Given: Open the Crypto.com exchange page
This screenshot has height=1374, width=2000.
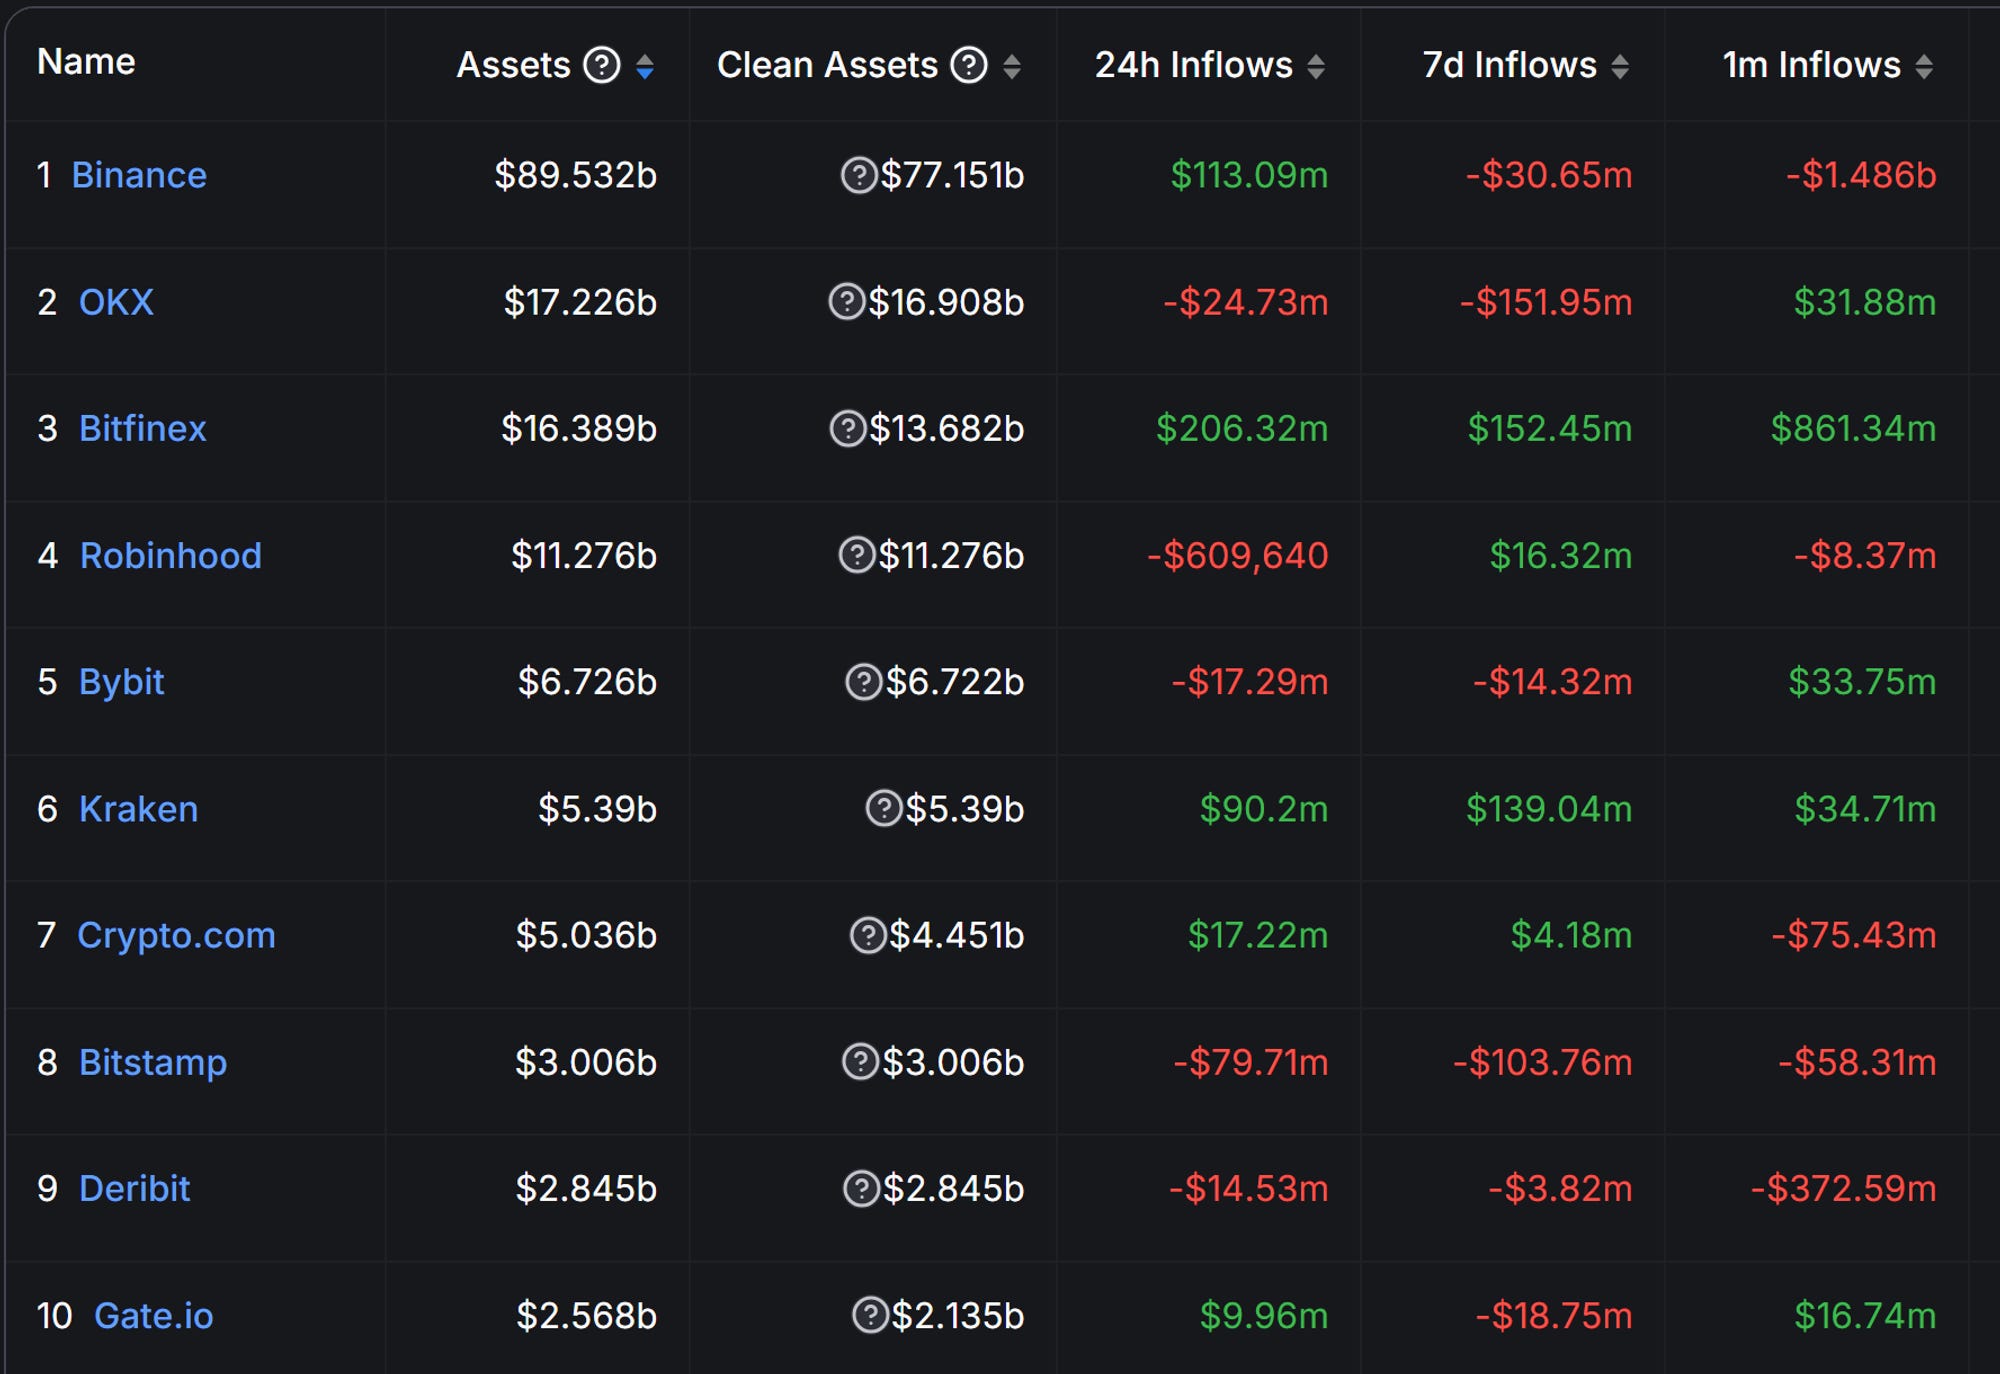Looking at the screenshot, I should click(x=176, y=935).
